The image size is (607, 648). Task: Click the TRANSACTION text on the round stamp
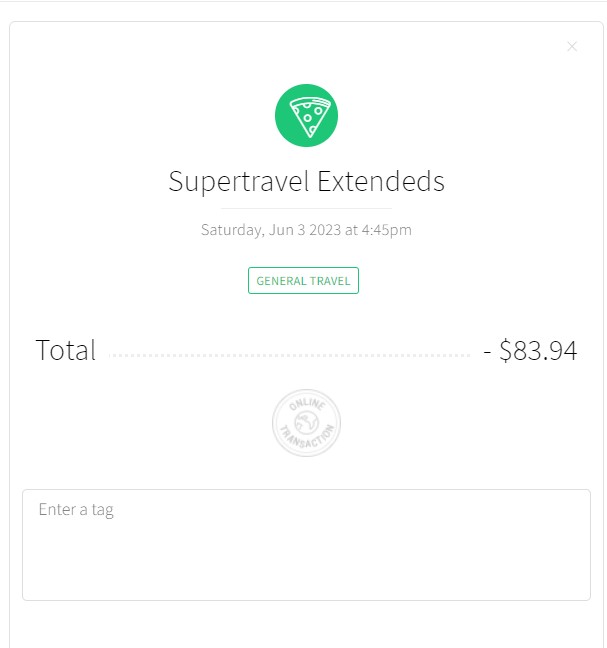(x=307, y=438)
